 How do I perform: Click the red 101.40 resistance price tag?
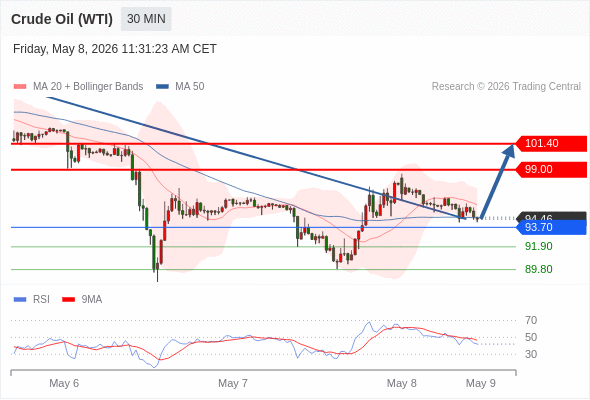(x=551, y=143)
